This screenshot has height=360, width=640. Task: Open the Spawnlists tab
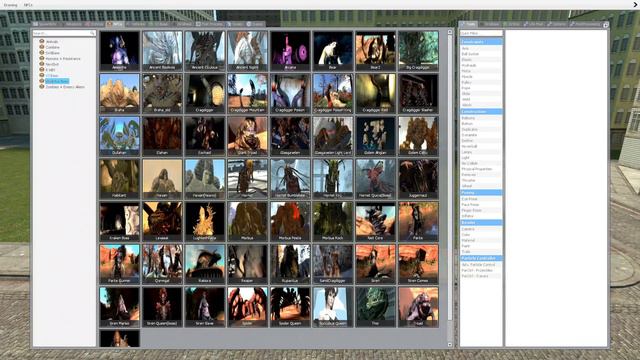[46, 24]
